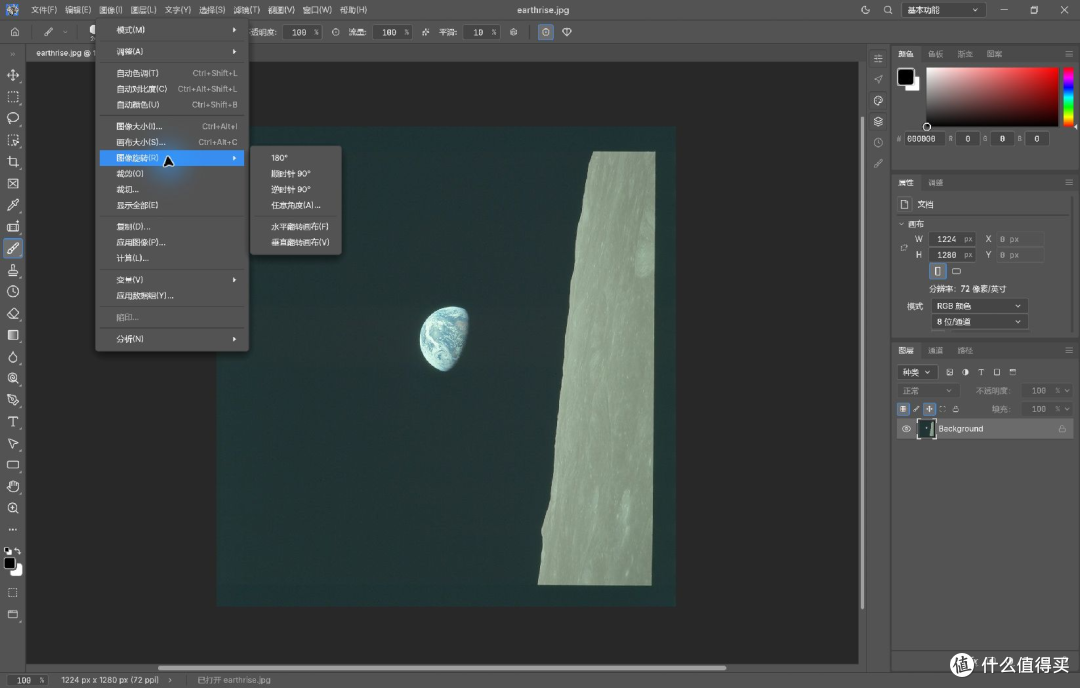Toggle Quick Mask mode below color swatches
1080x688 pixels.
13,593
